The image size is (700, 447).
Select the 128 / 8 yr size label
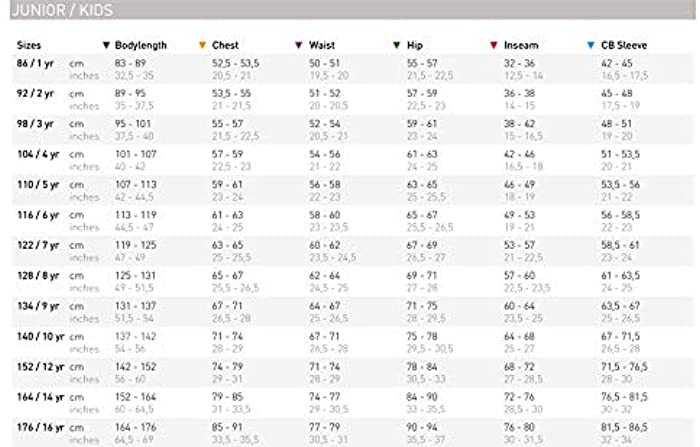(38, 276)
